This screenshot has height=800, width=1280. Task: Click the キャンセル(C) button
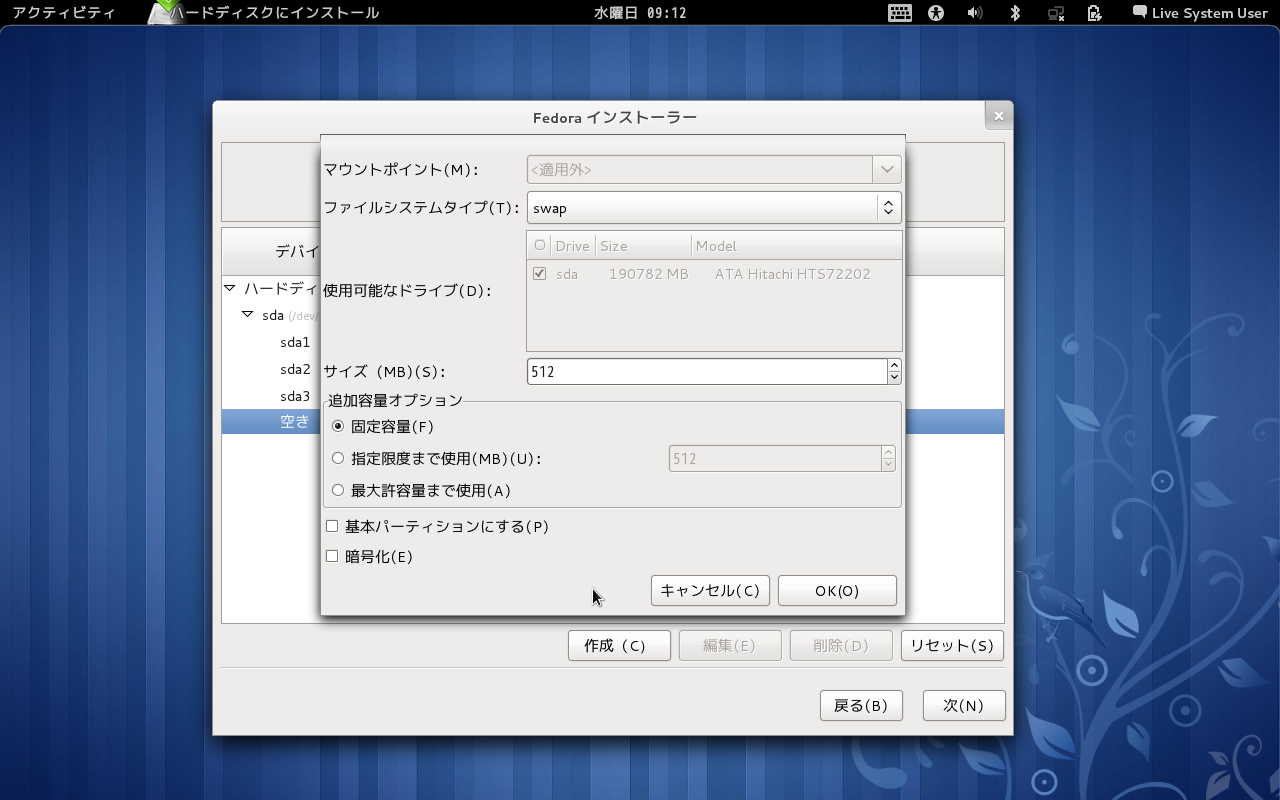click(x=711, y=590)
